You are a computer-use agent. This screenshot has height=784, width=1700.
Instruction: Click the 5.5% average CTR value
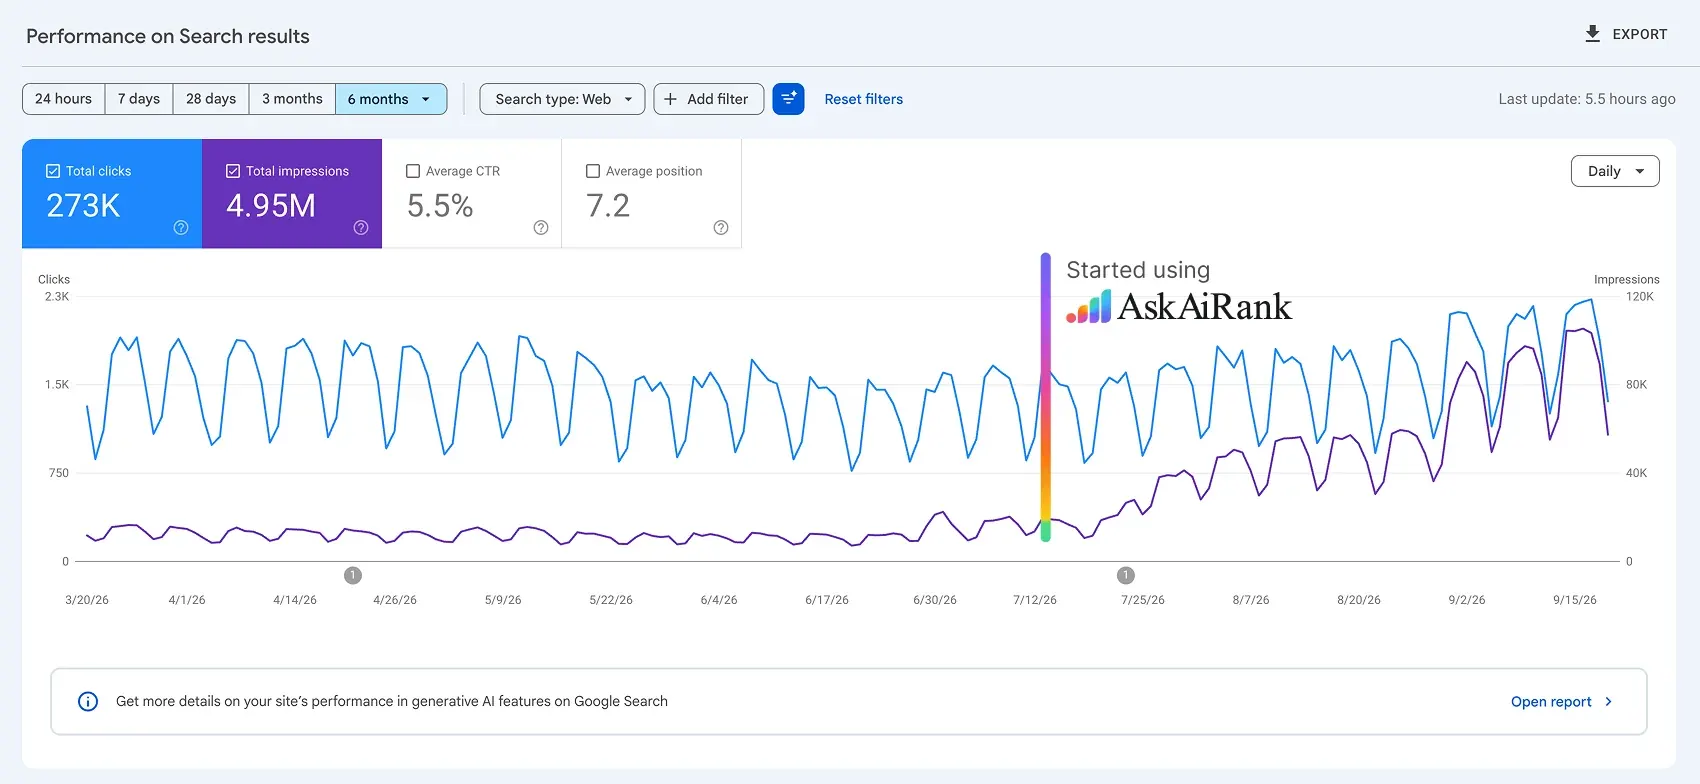tap(440, 206)
